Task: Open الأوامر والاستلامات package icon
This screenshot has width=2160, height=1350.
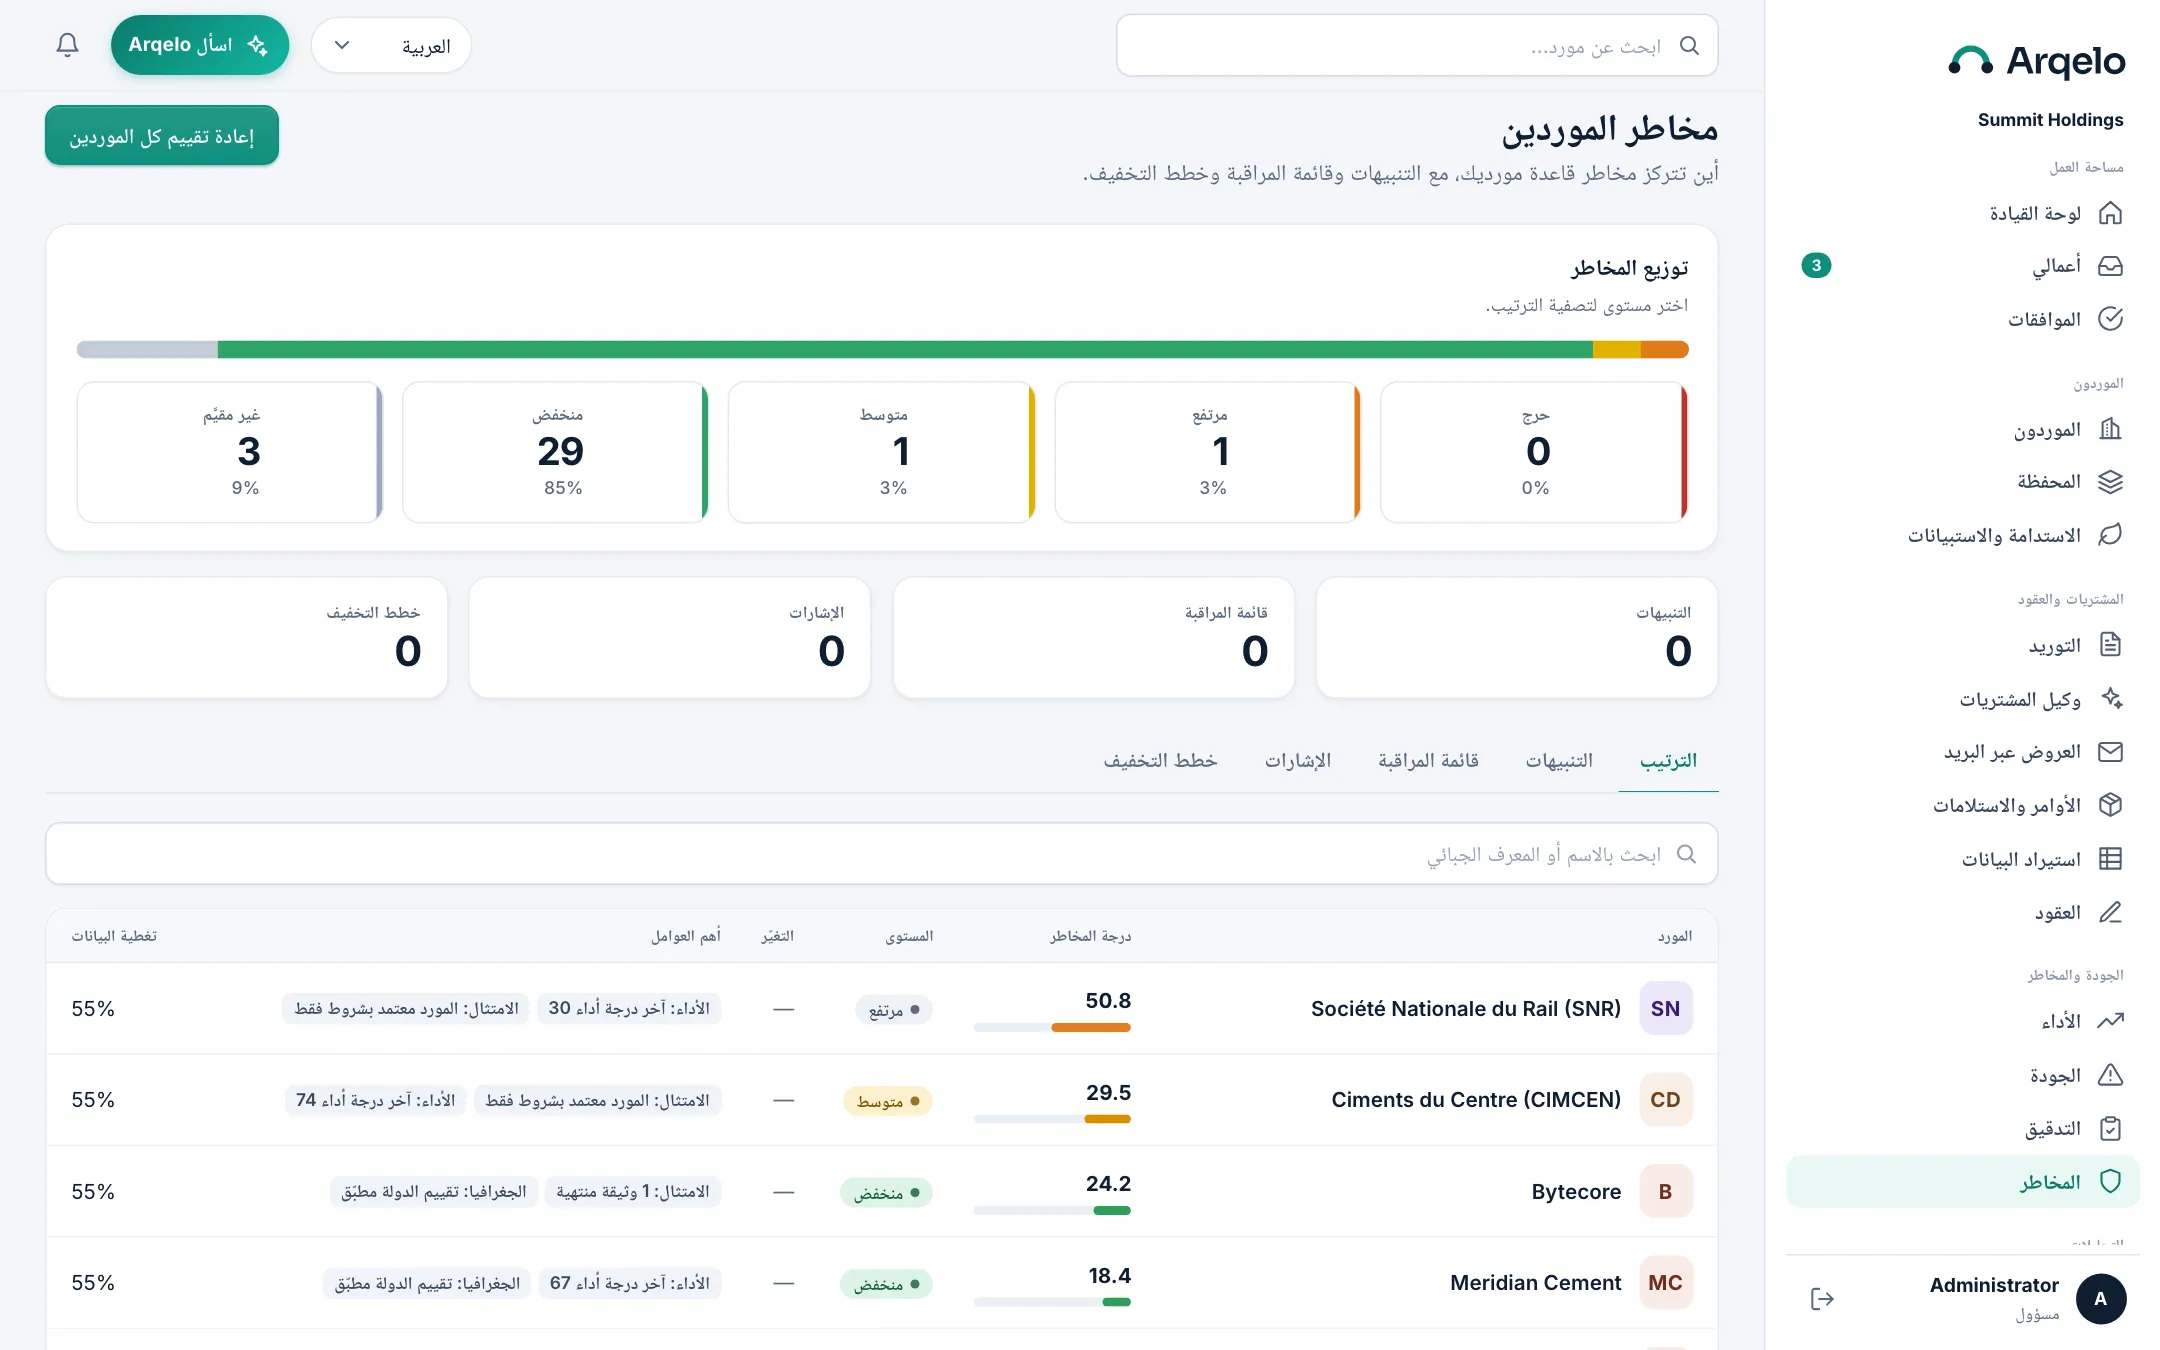Action: 2110,805
